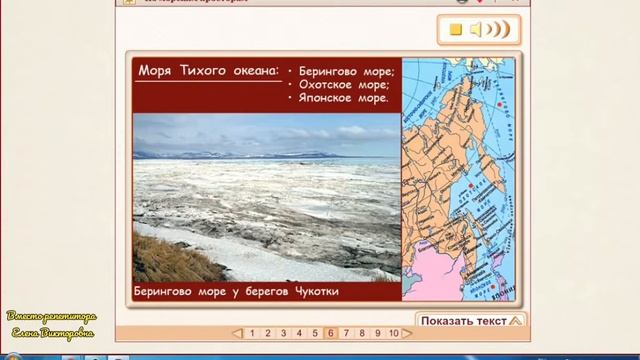Click the Показать текст button
Viewport: 640px width, 360px height.
pos(471,320)
